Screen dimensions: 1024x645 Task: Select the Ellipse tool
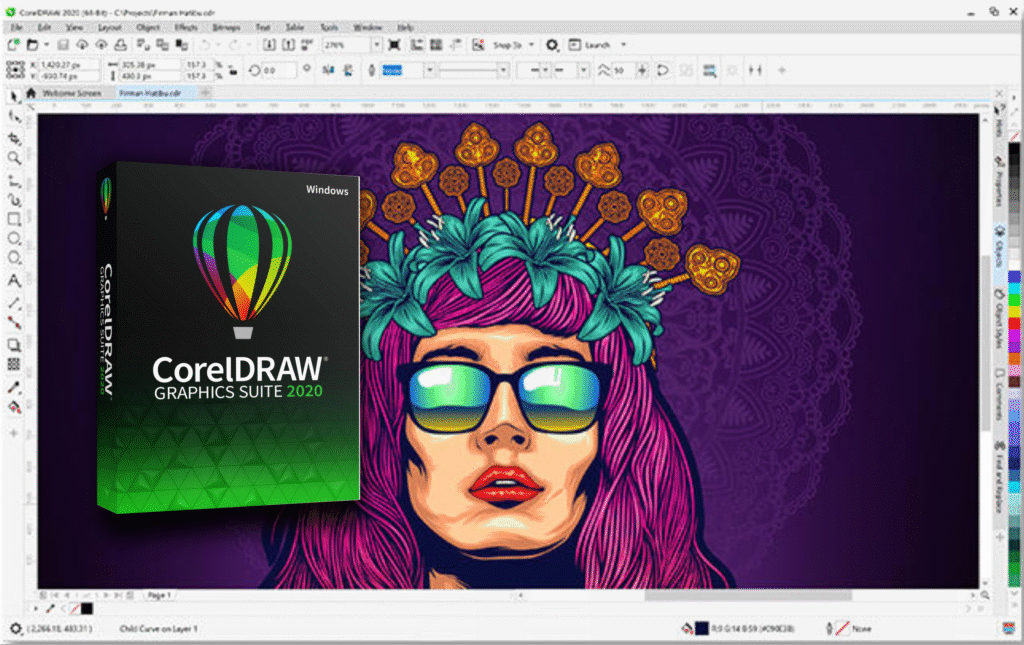click(14, 238)
